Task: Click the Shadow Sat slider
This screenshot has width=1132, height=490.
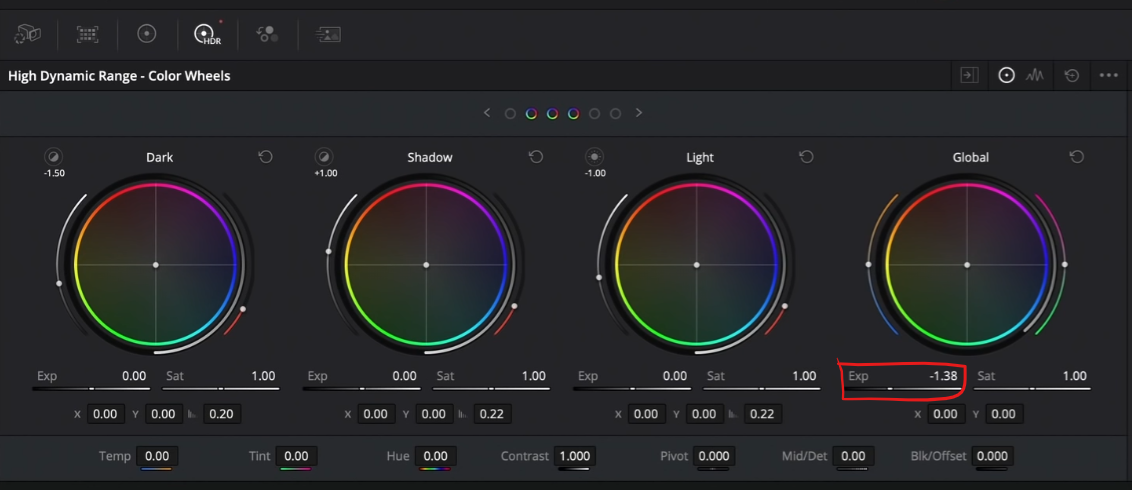Action: tap(491, 389)
